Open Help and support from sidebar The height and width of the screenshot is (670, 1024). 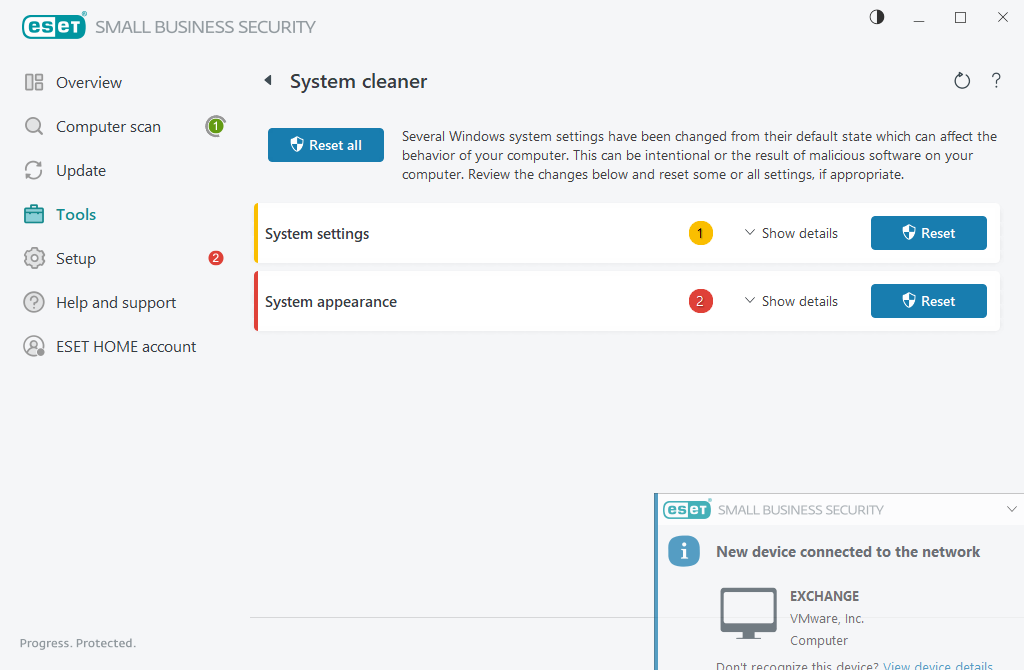115,302
